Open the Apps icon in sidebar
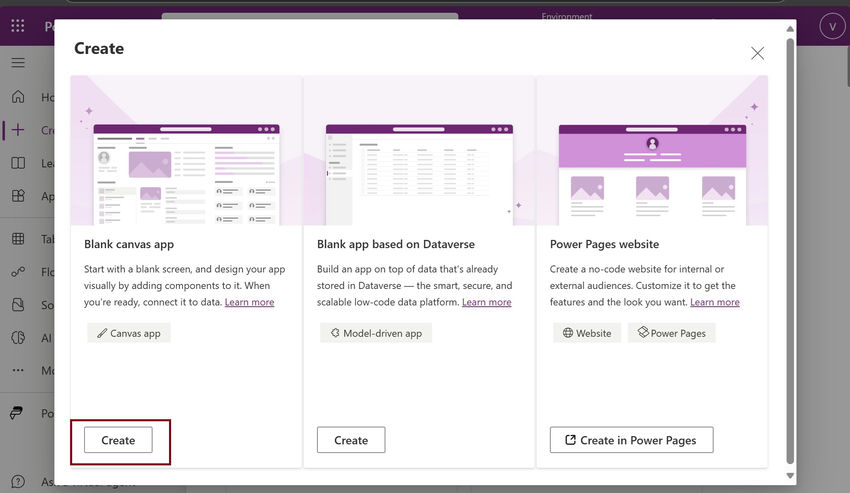 [x=18, y=196]
